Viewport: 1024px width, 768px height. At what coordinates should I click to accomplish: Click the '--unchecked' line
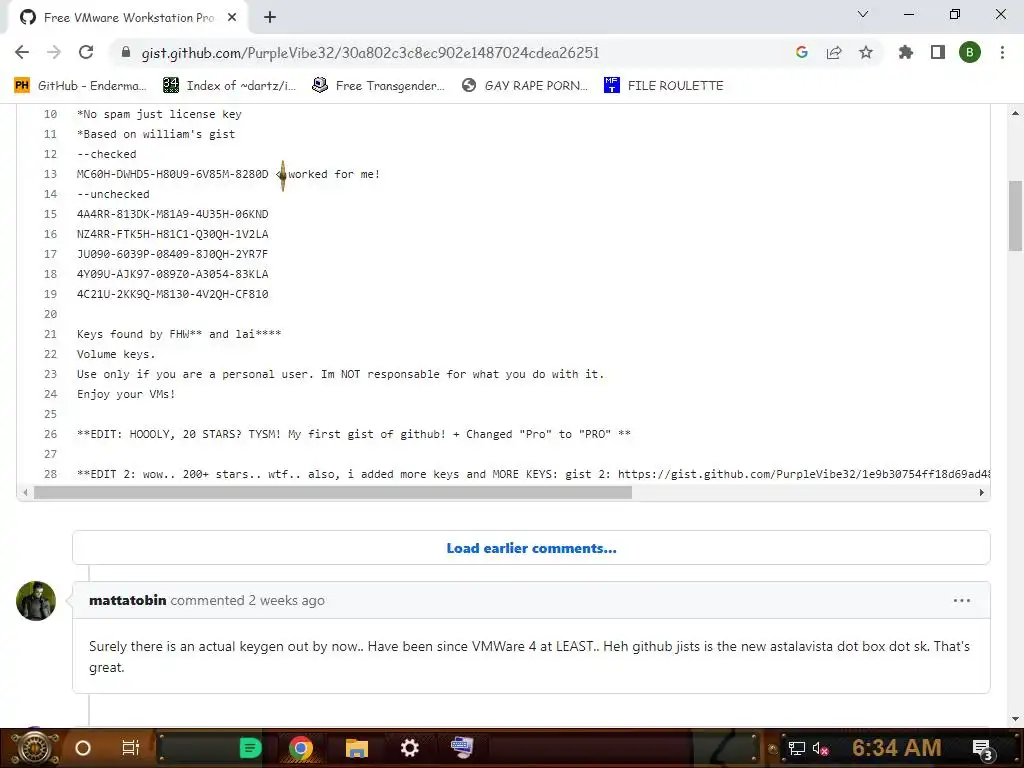click(x=113, y=194)
